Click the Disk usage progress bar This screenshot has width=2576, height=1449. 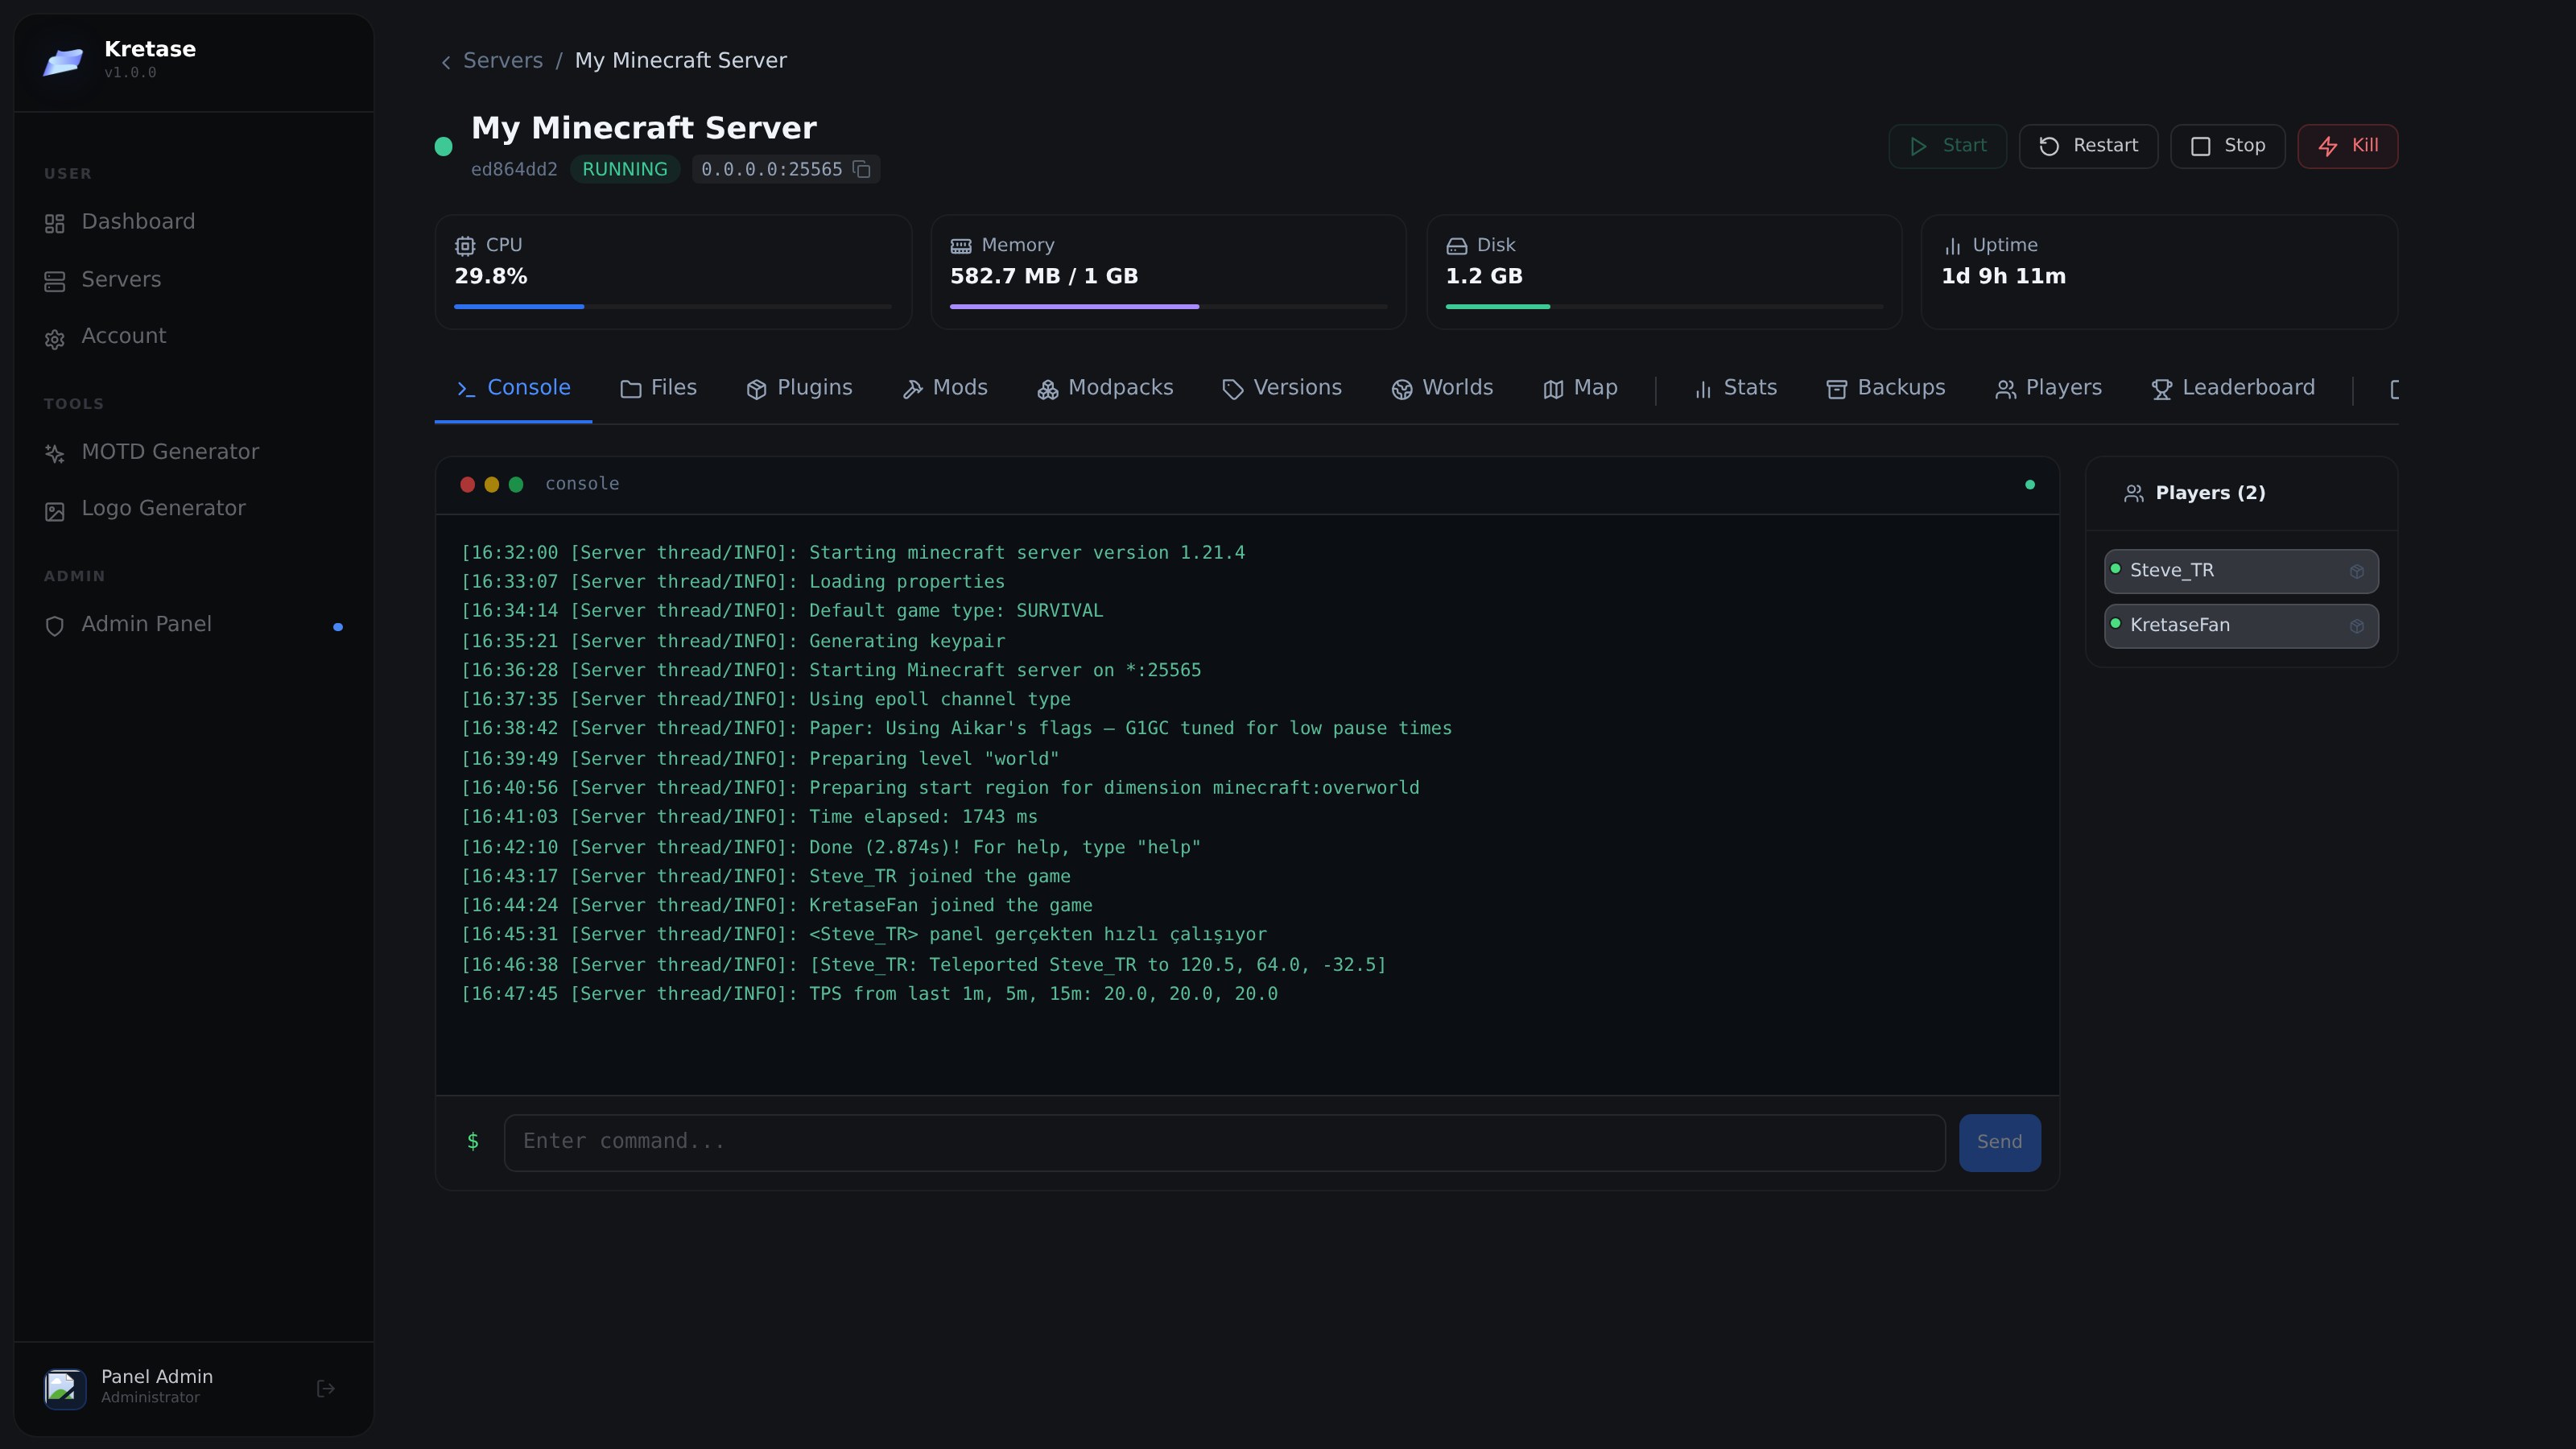[x=1664, y=306]
